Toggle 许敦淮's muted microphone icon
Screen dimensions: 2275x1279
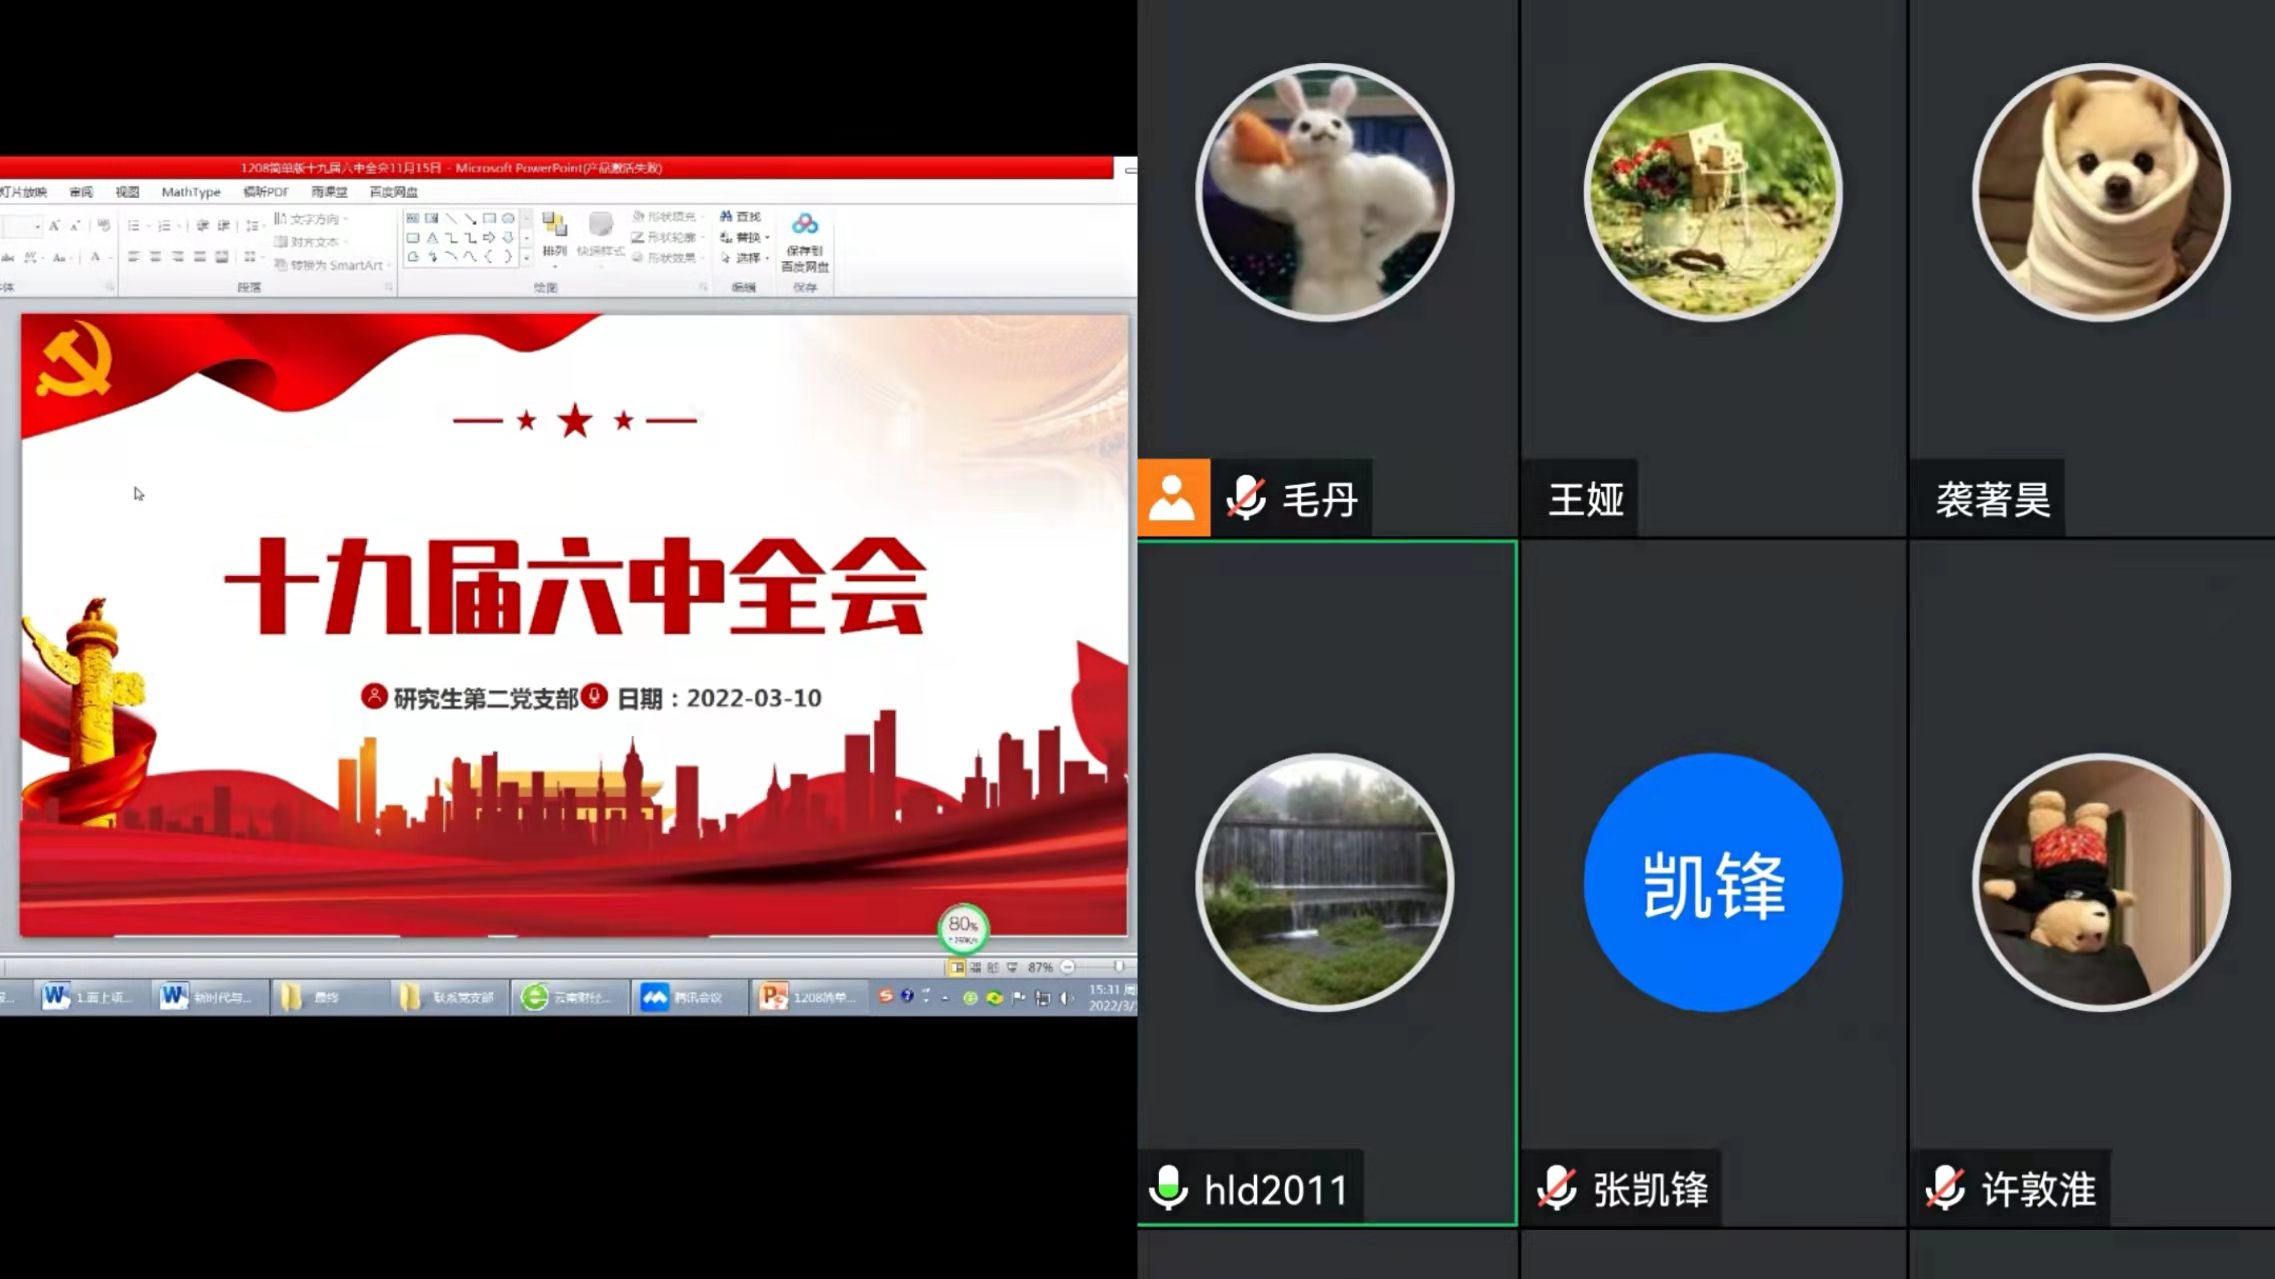click(1945, 1188)
